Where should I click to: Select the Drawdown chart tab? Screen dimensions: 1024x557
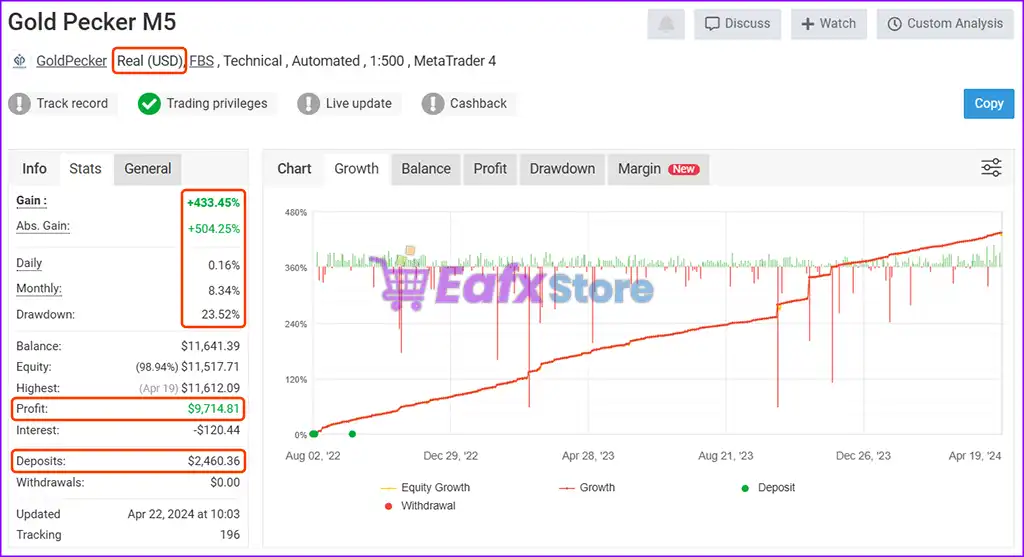click(562, 168)
